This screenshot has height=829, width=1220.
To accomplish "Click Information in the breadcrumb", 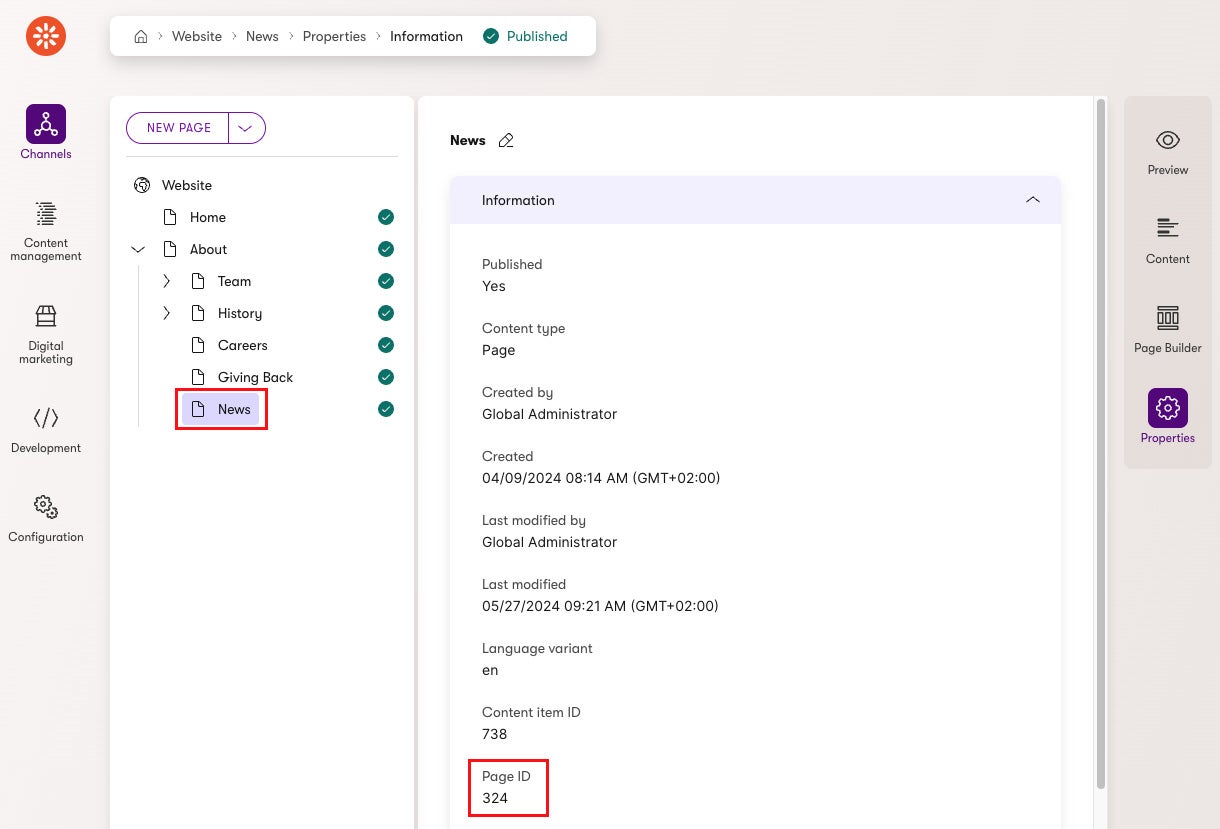I will (426, 36).
